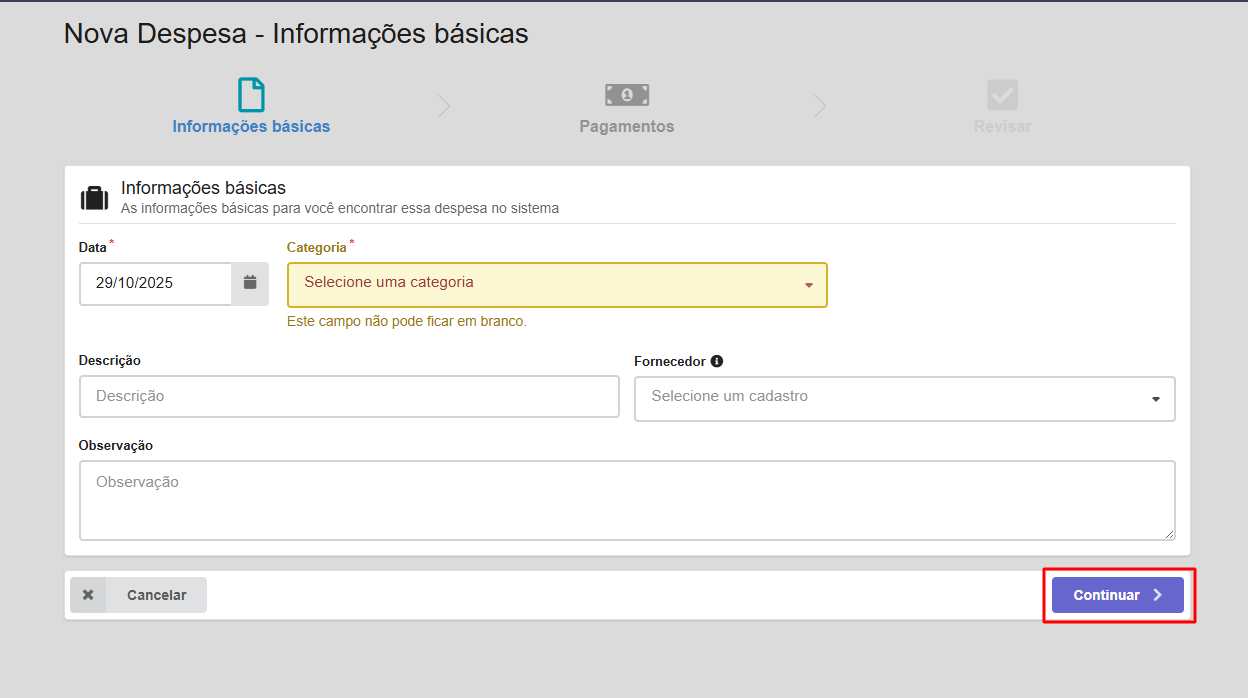
Task: Focus the Data field showing 29/10/2025
Action: point(155,283)
